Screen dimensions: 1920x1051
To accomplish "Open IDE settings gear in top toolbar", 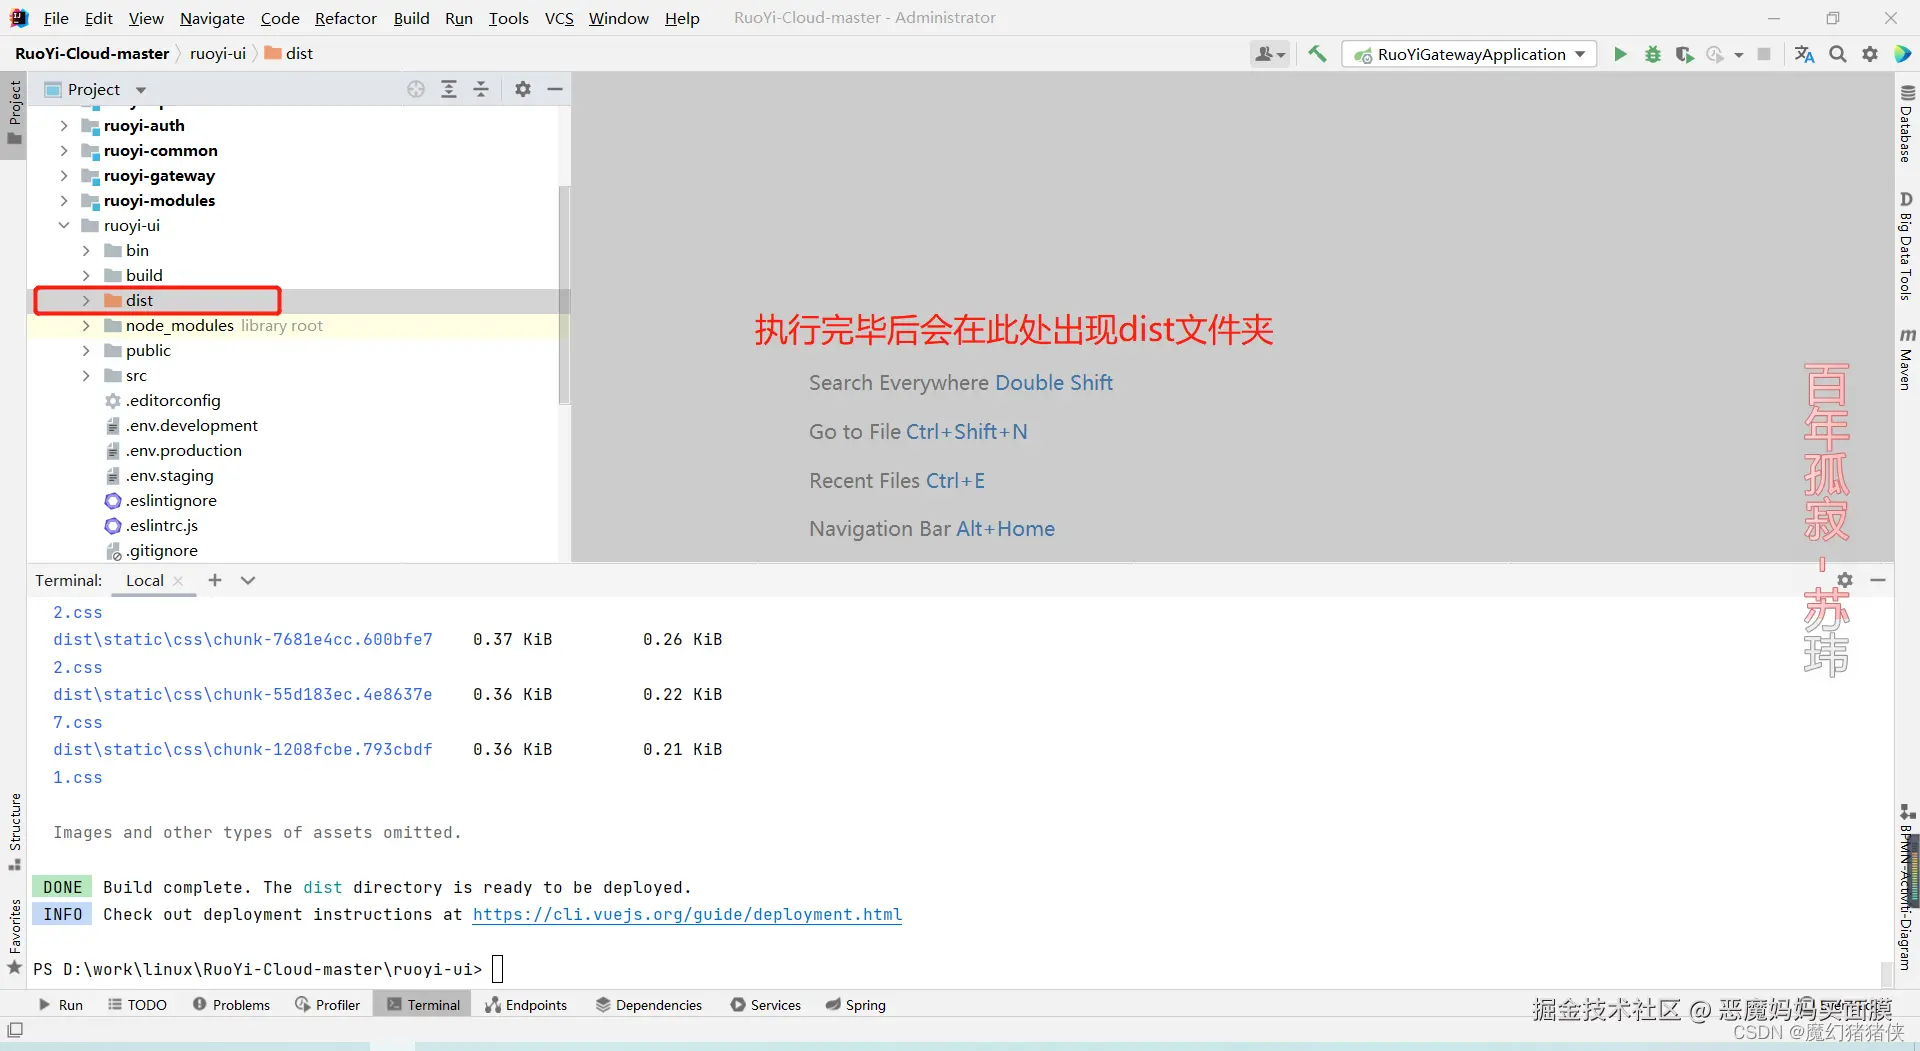I will (1870, 54).
